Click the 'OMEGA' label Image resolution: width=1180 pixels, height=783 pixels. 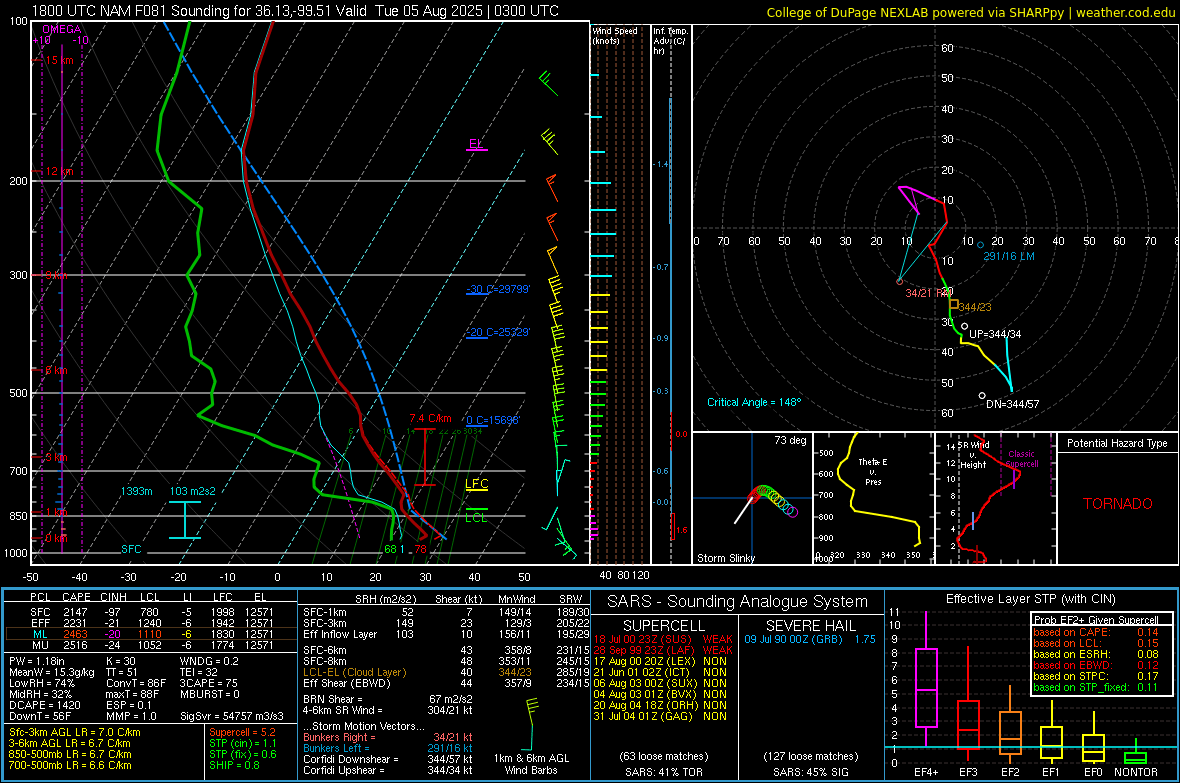(62, 29)
